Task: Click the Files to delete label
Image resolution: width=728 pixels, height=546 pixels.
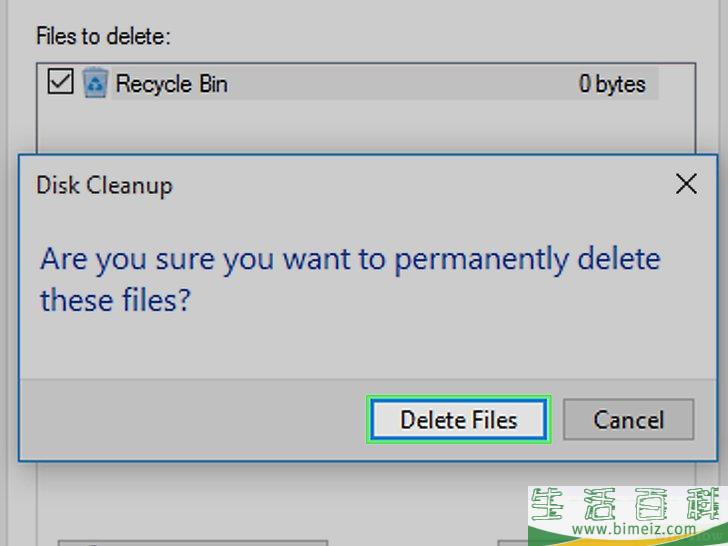Action: (104, 36)
